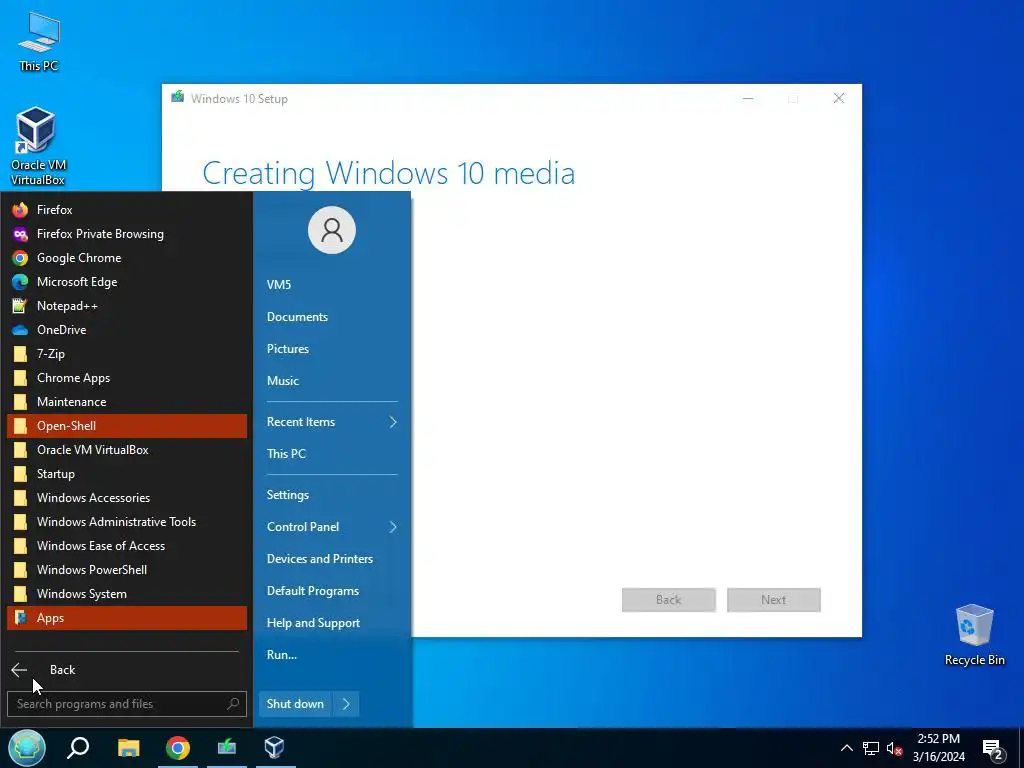This screenshot has height=768, width=1024.
Task: Open Google Chrome in the Start menu
Action: (127, 258)
